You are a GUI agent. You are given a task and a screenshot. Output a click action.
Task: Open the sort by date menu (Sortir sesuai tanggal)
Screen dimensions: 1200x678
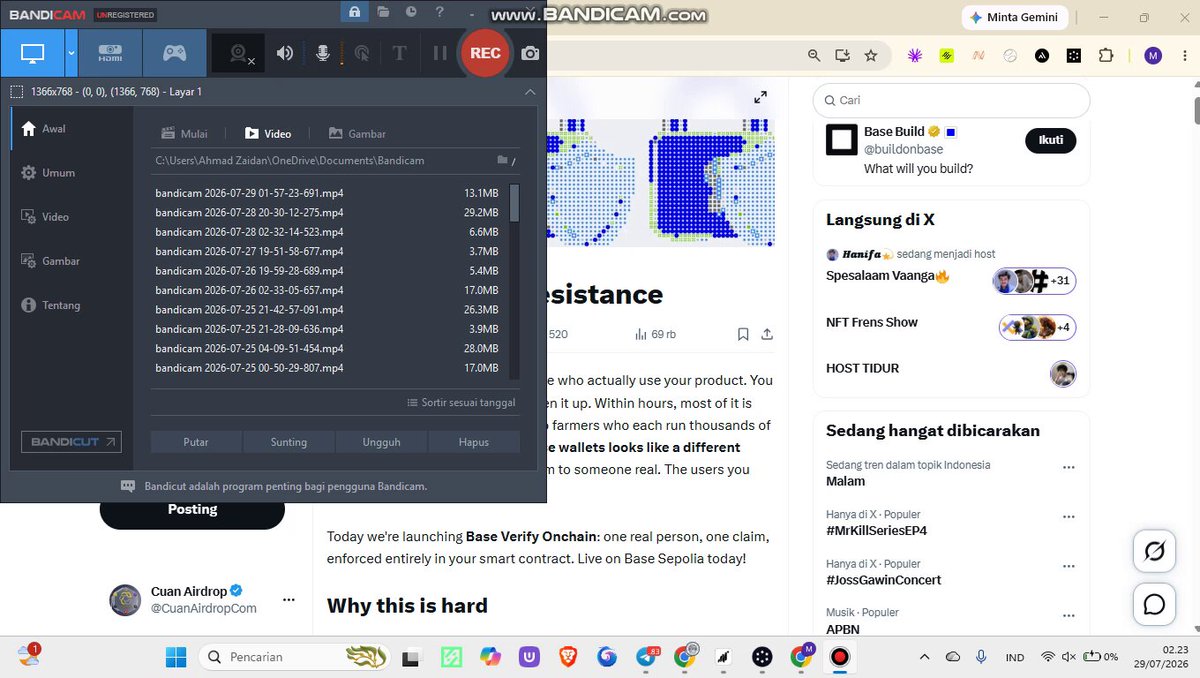click(461, 402)
